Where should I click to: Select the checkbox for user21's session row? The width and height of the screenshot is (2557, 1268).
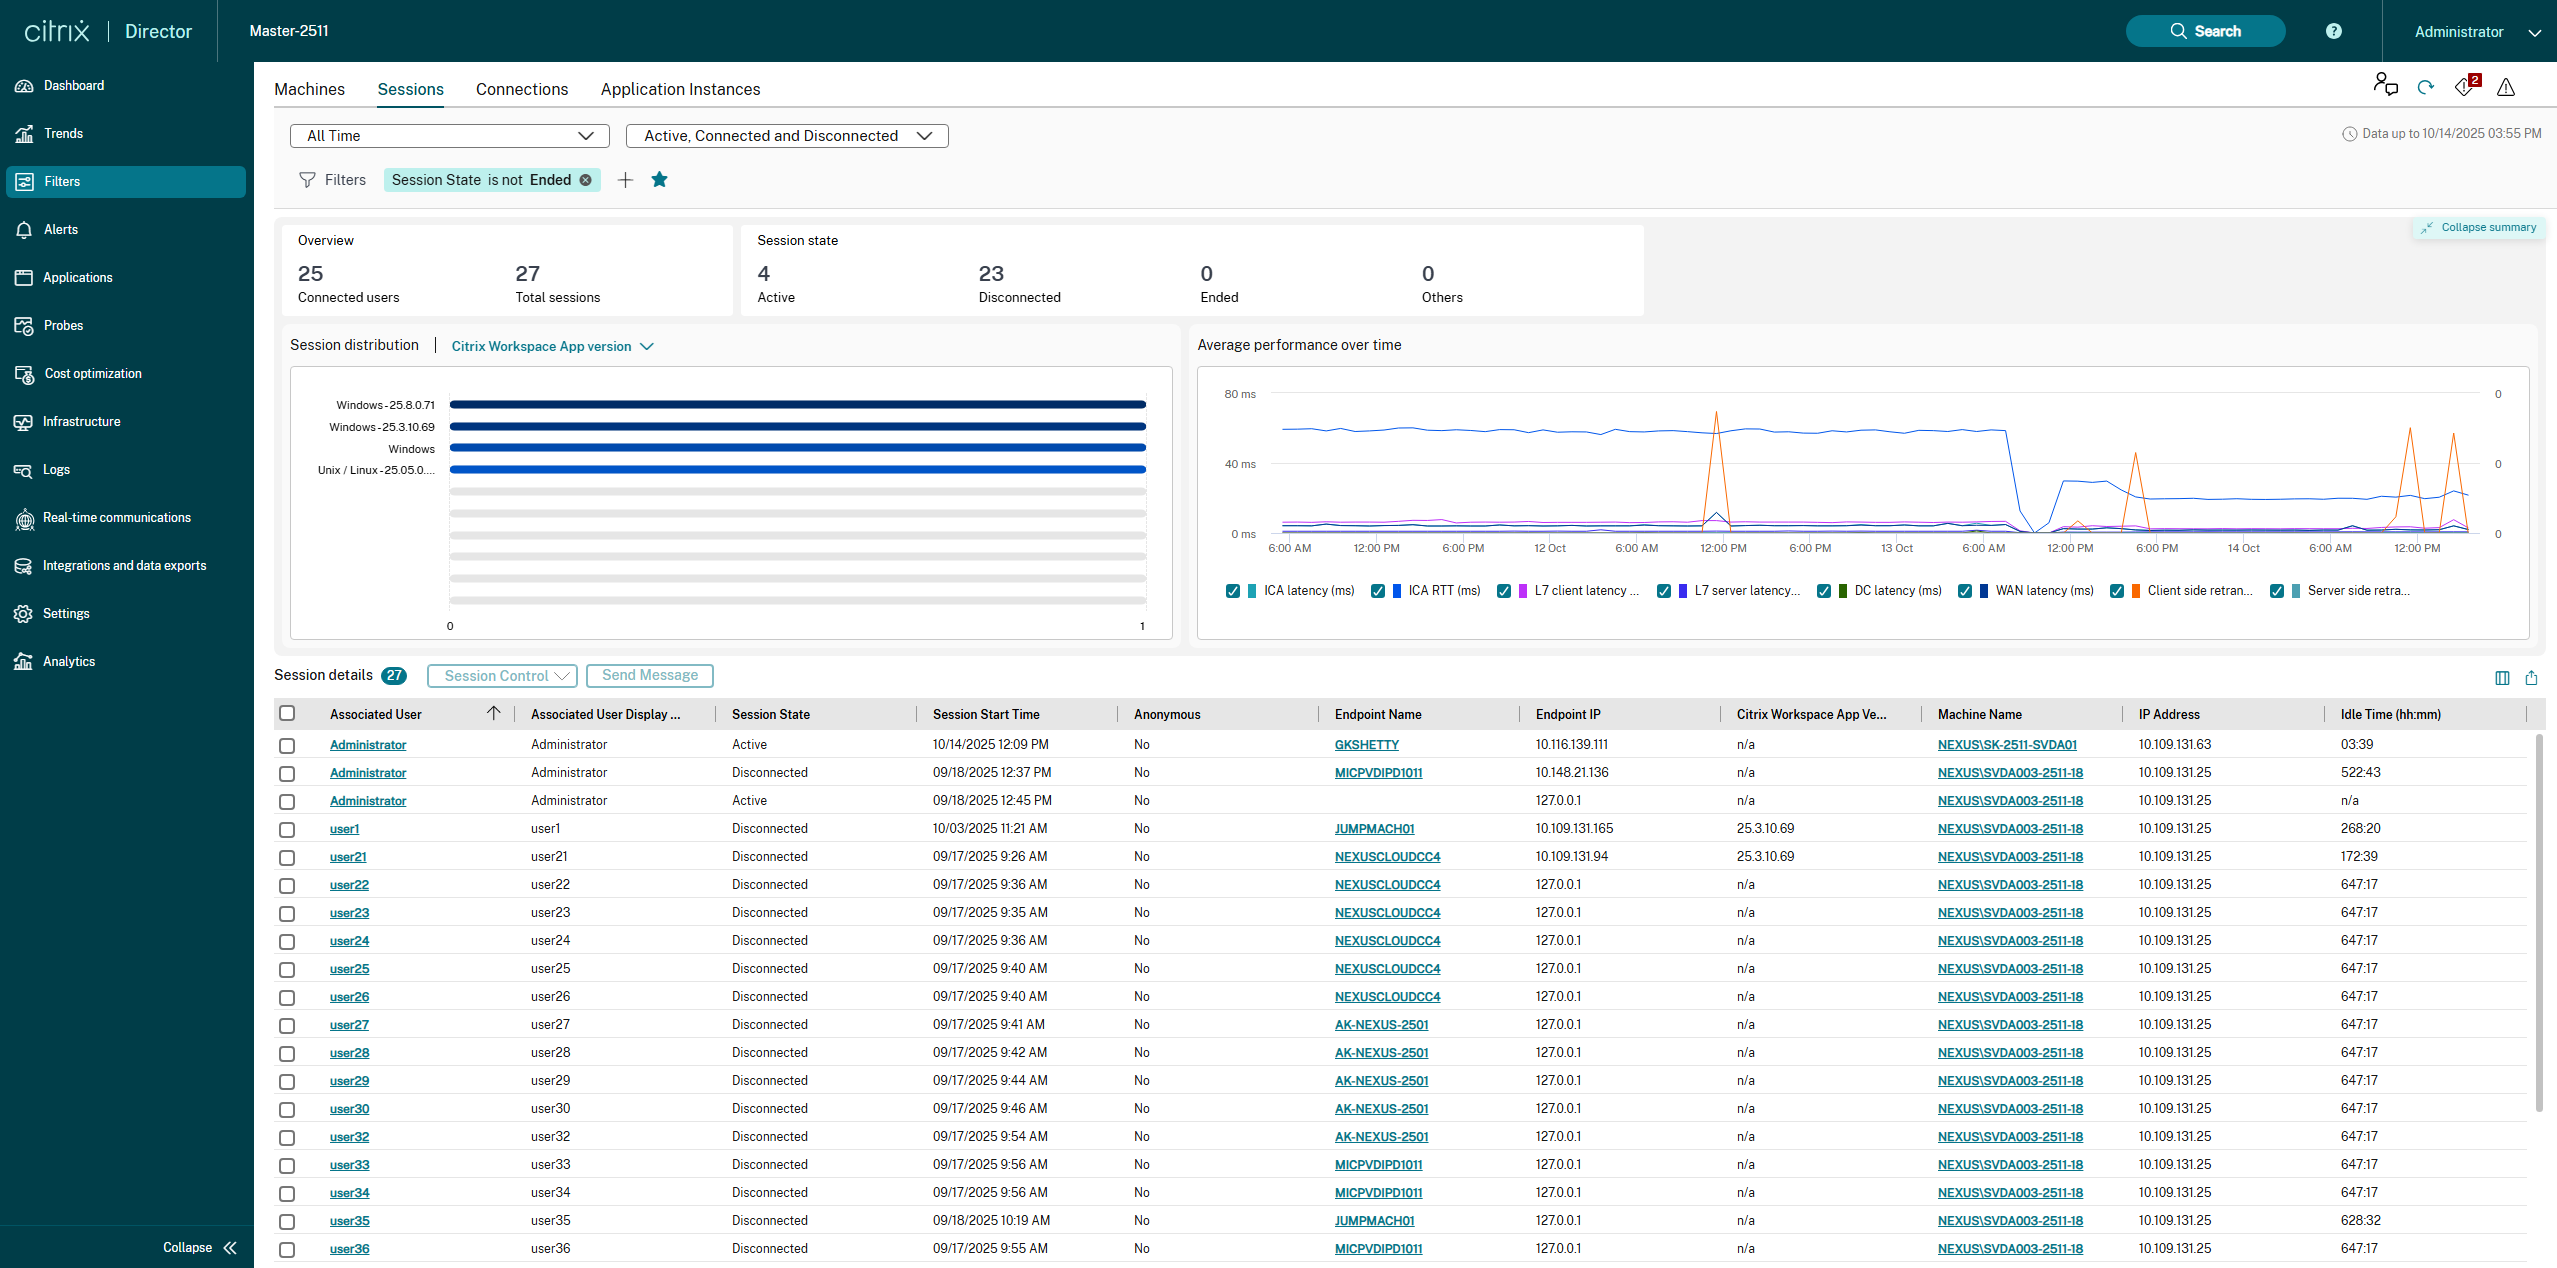288,857
